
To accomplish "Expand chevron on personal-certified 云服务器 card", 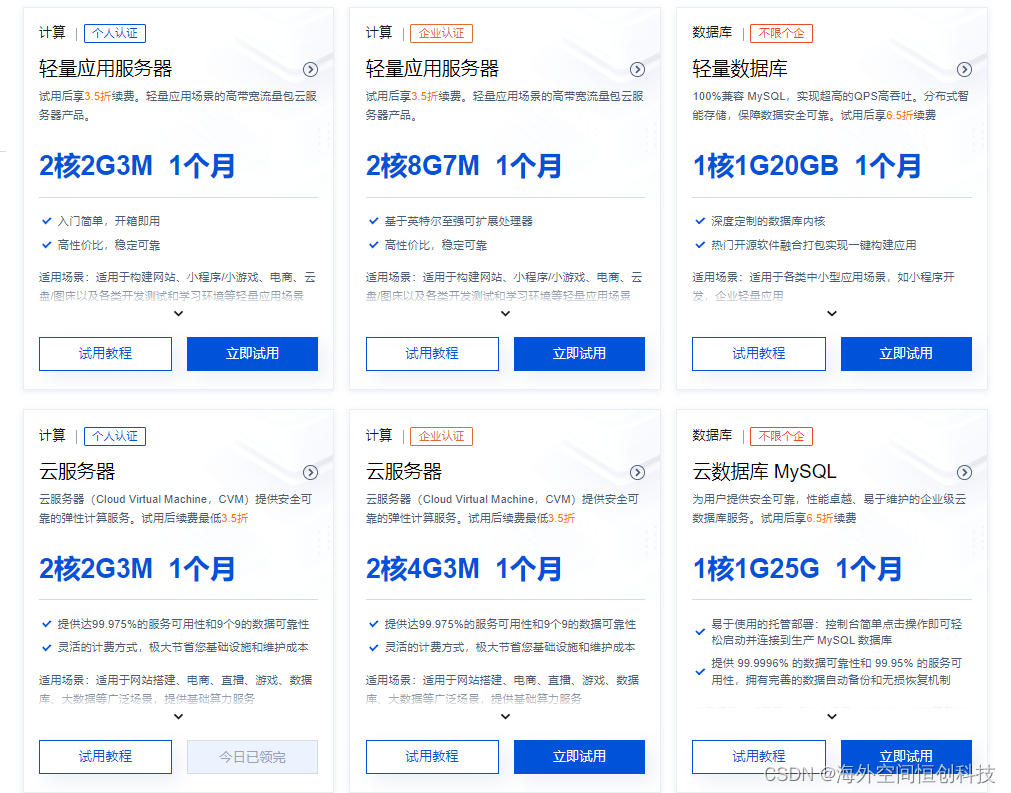I will point(179,716).
